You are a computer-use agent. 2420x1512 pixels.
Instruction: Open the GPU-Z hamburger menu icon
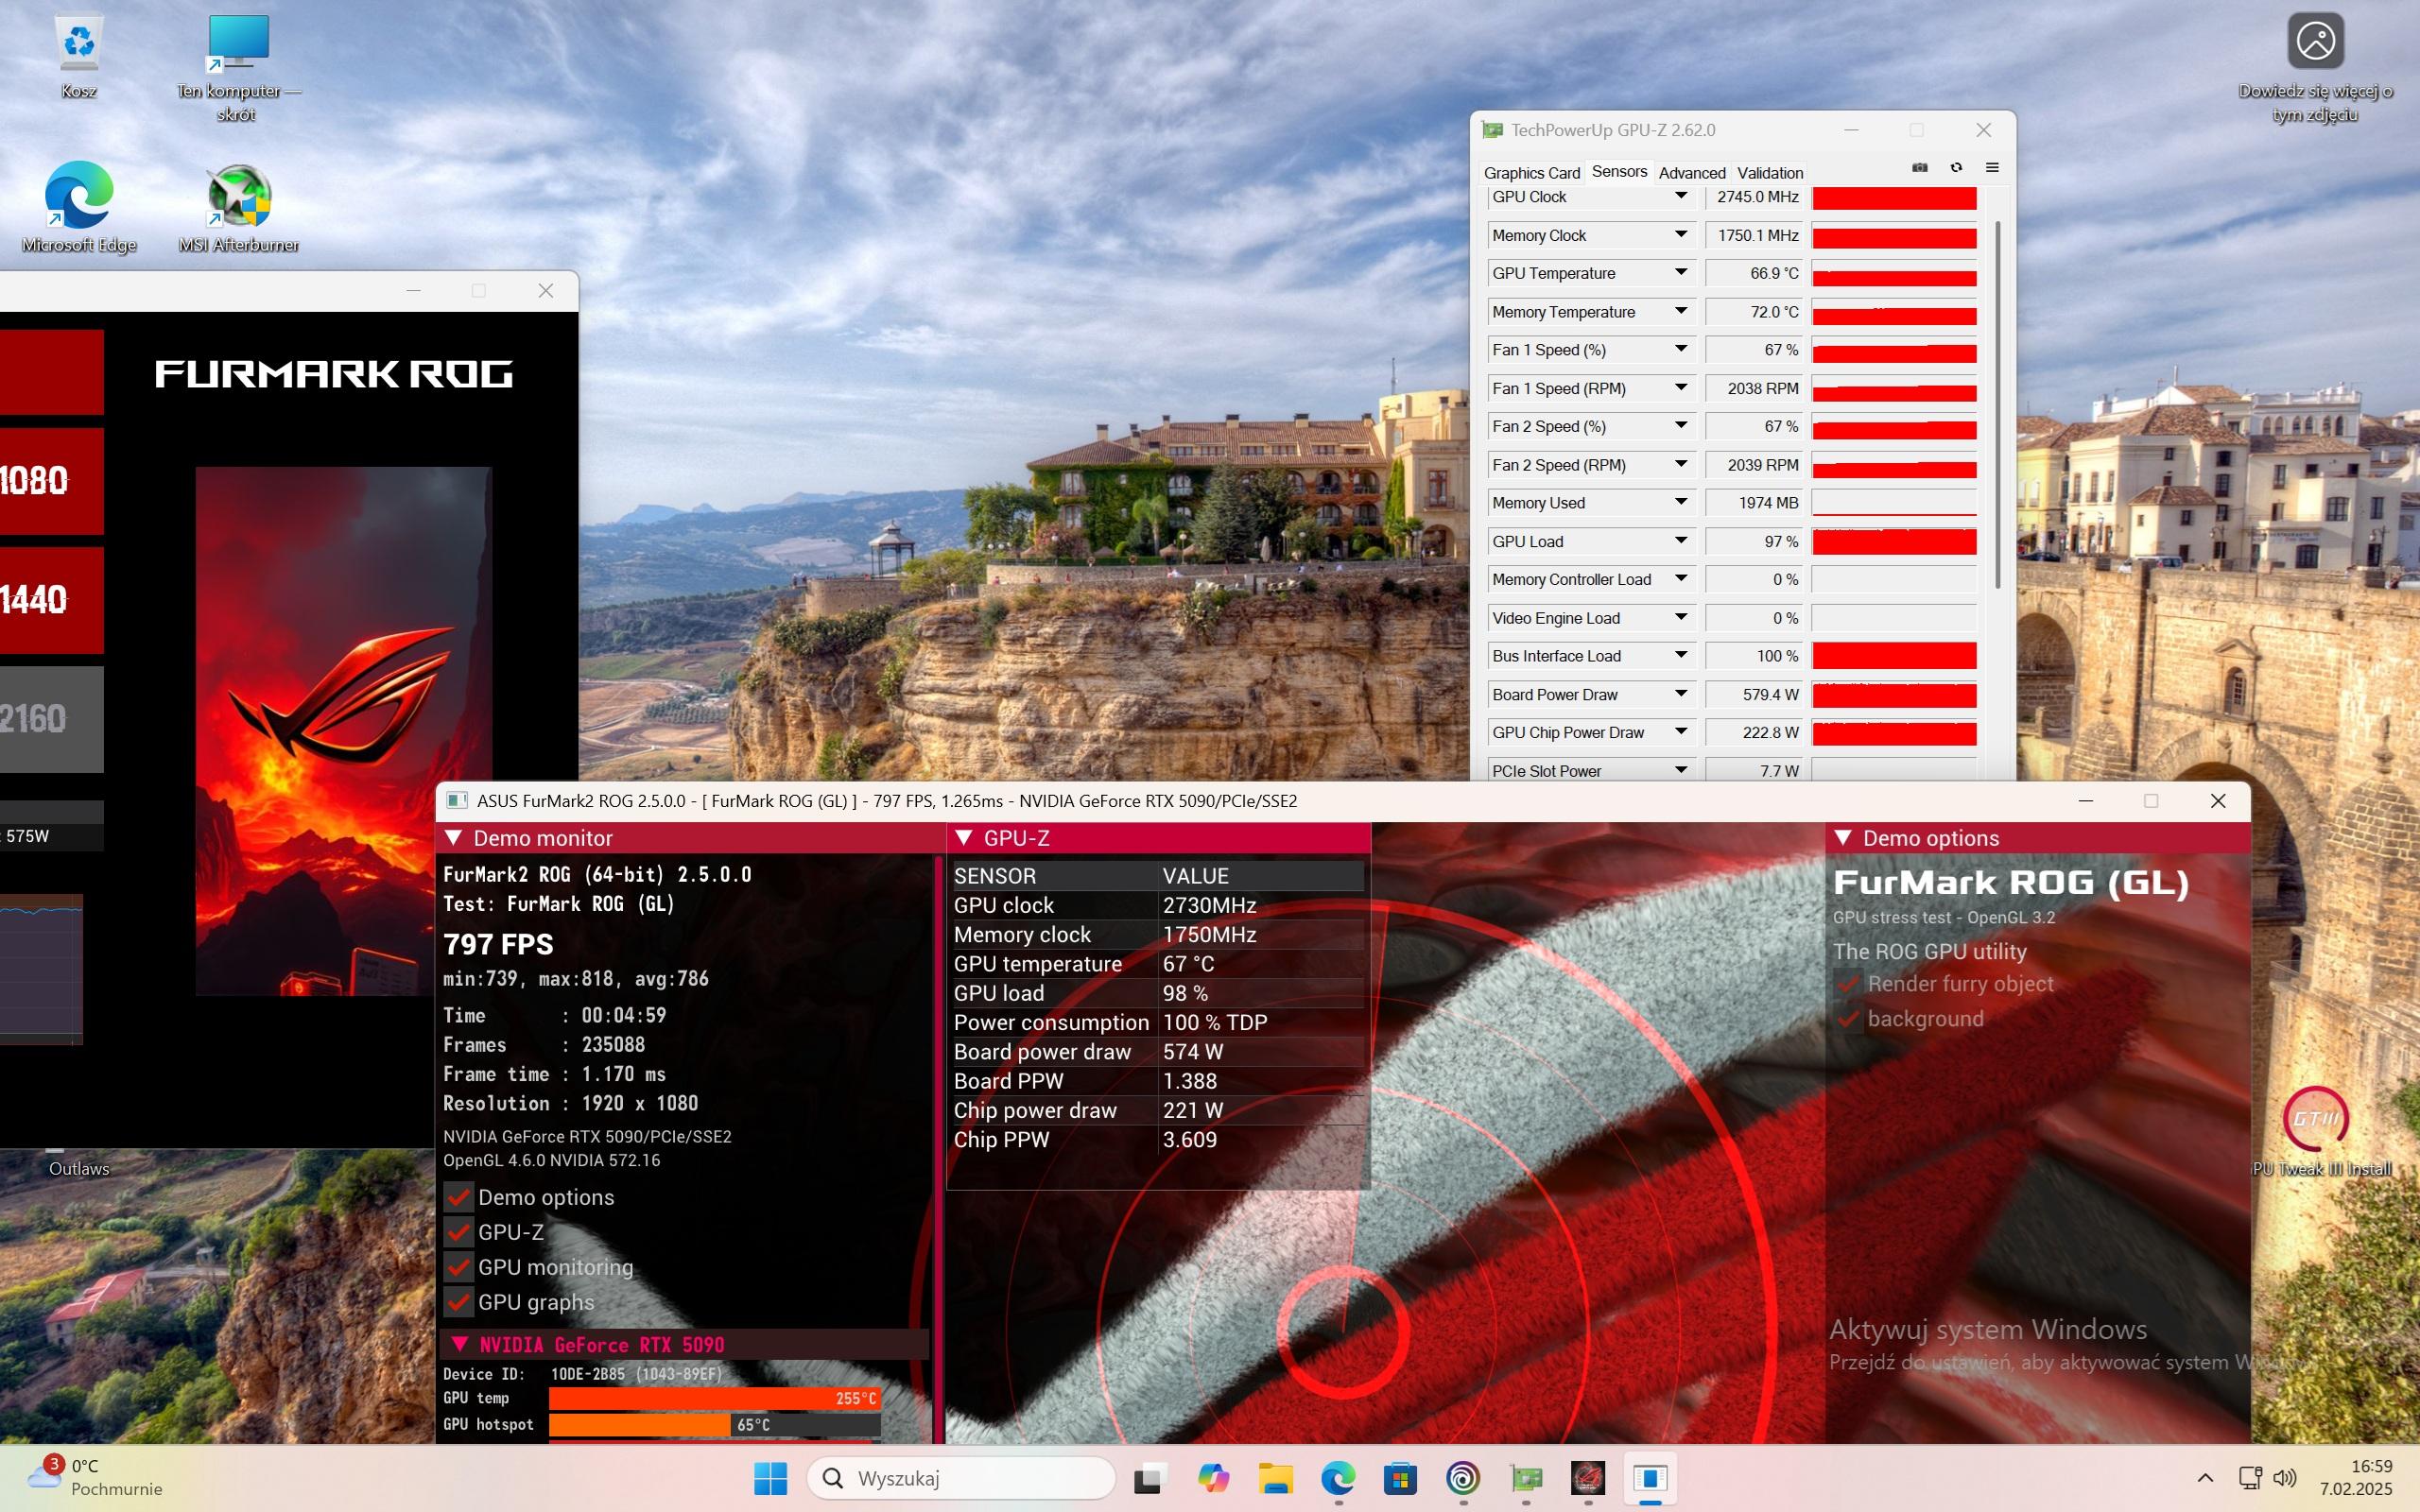point(1992,168)
